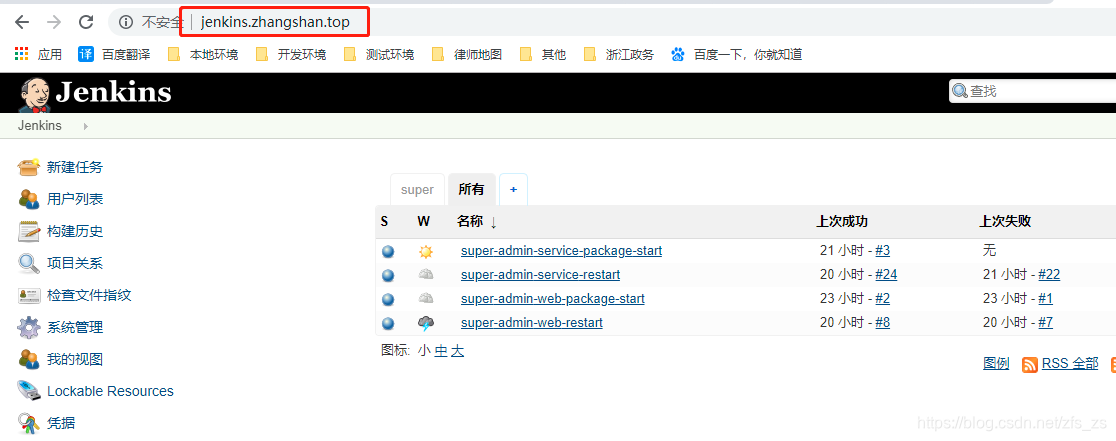Open the 图例 legend link
The height and width of the screenshot is (441, 1116).
(x=996, y=364)
